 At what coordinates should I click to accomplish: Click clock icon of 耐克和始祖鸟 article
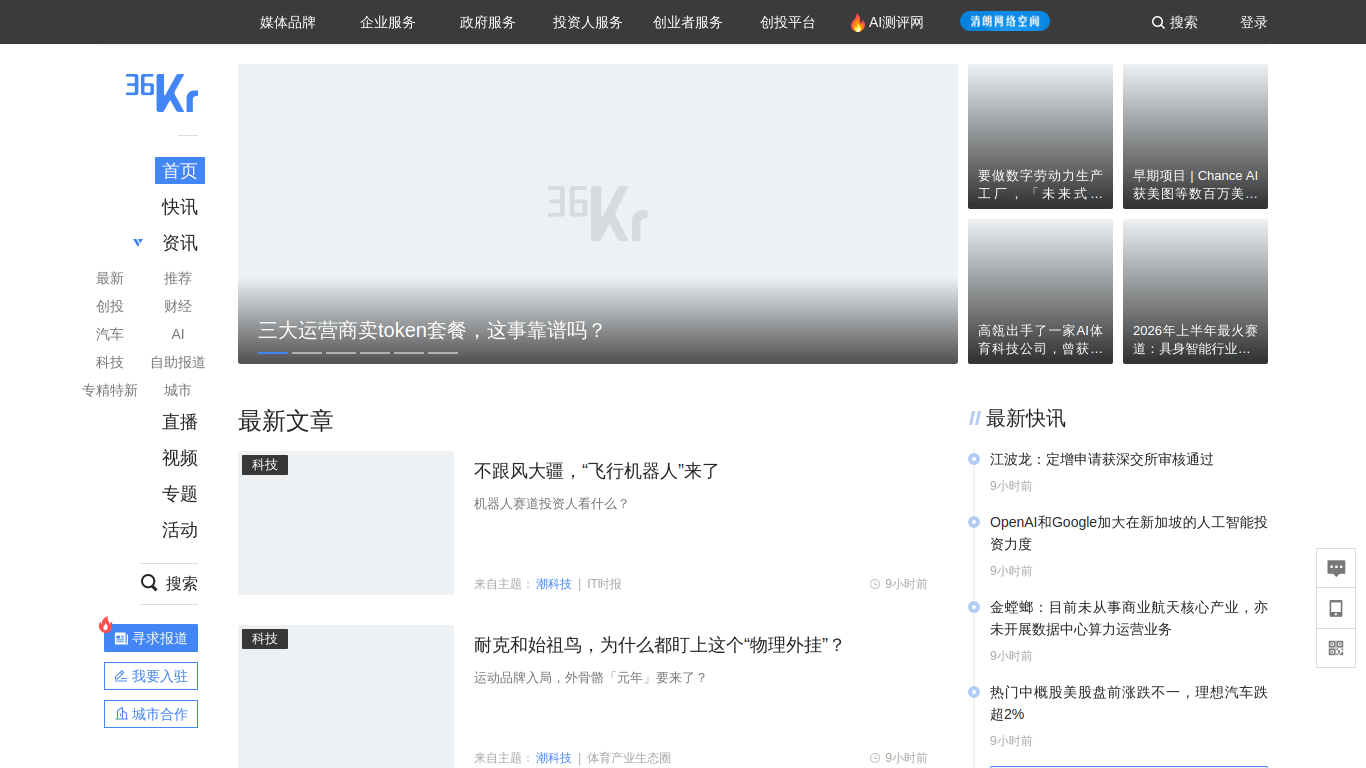(875, 758)
